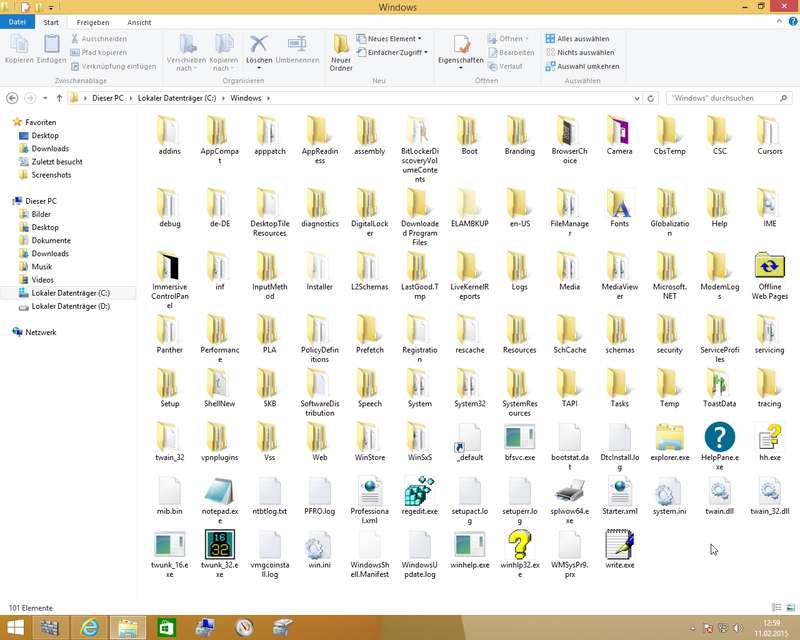The height and width of the screenshot is (640, 800).
Task: Expand the Dieser PC breadcrumb chevron
Action: point(130,98)
